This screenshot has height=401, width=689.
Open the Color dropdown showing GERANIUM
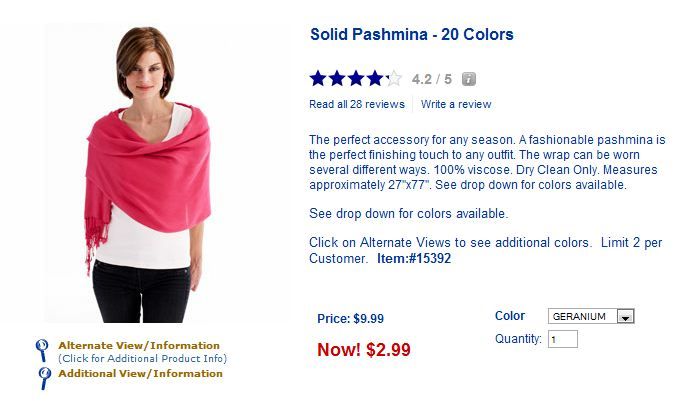(x=583, y=317)
